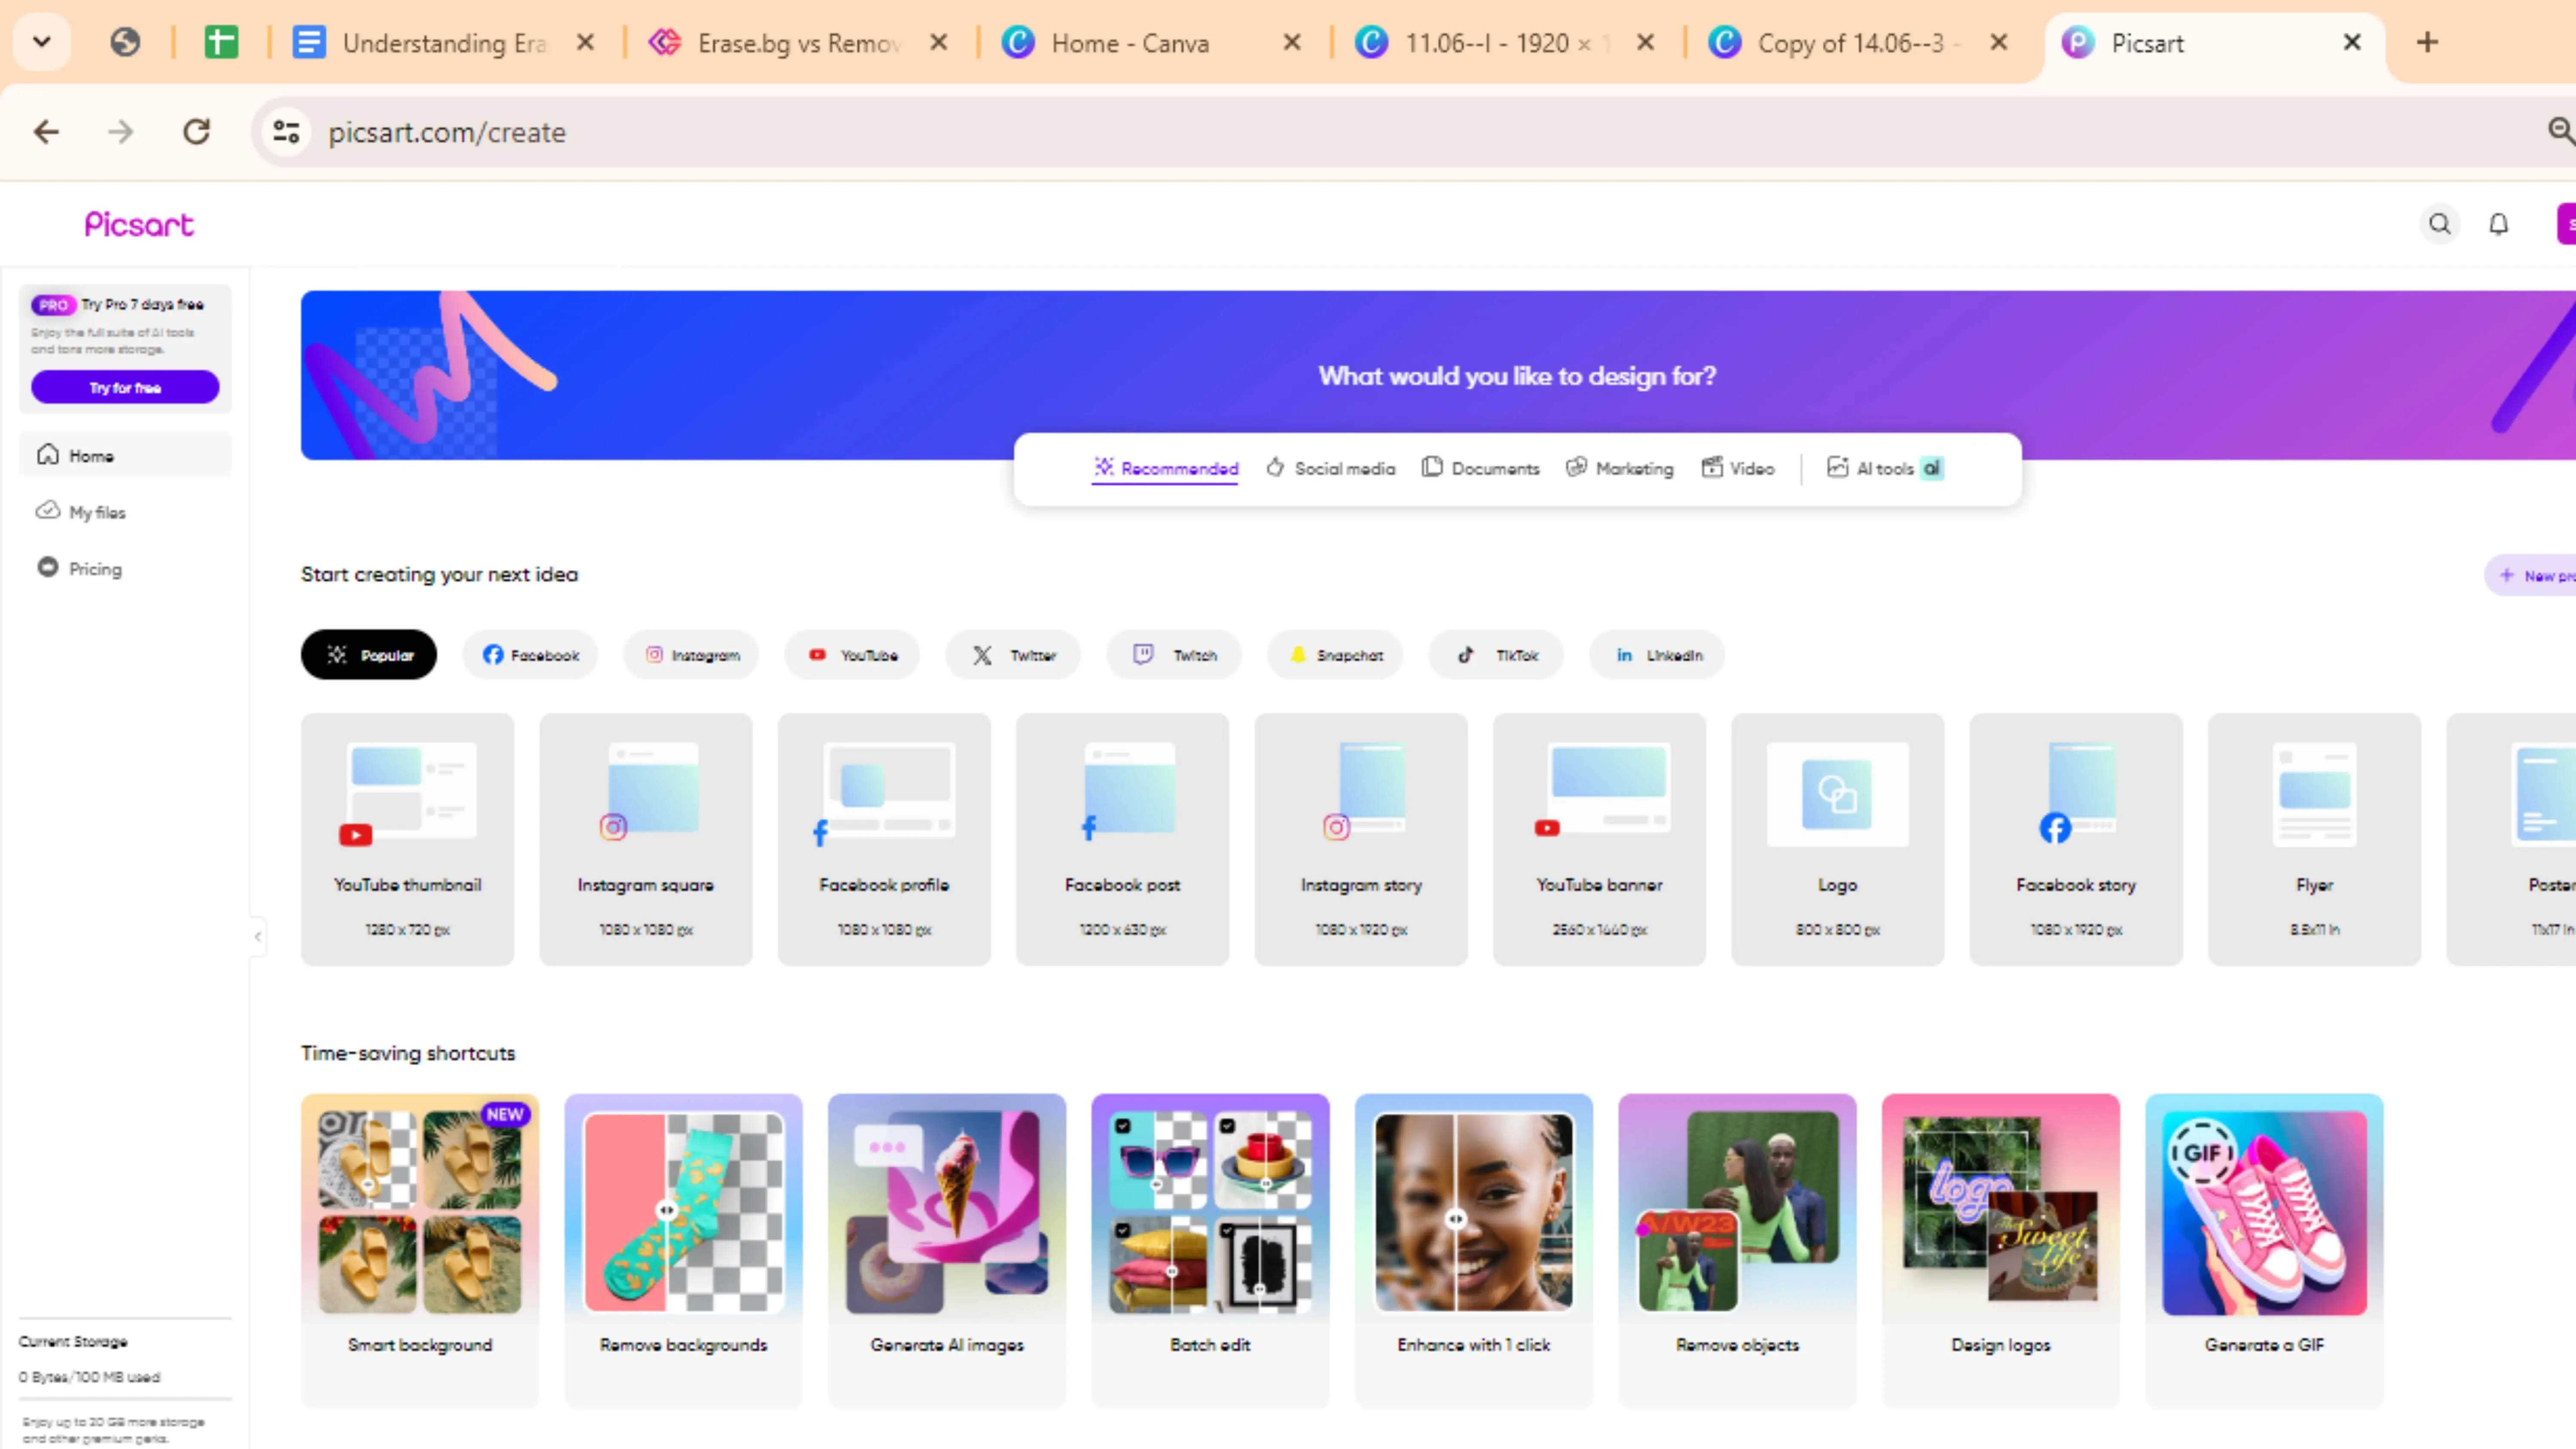This screenshot has width=2576, height=1449.
Task: Select the Documents tab
Action: [1481, 468]
